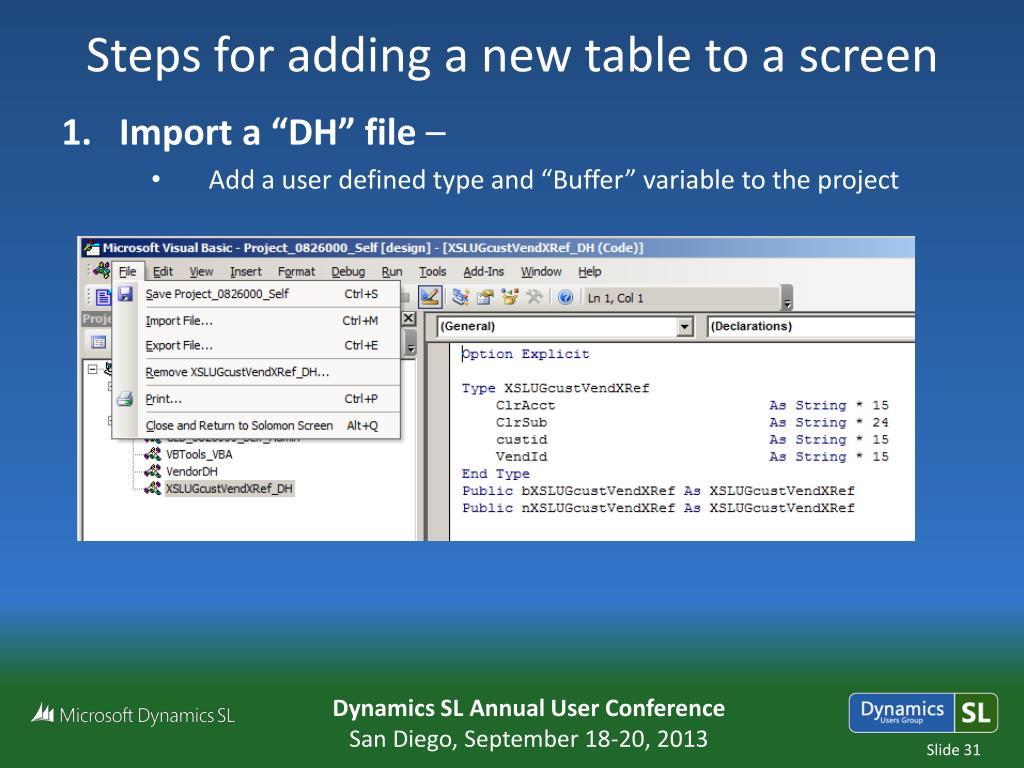
Task: Click the Toolbox hammer-and-wrench icon
Action: pyautogui.click(x=534, y=297)
